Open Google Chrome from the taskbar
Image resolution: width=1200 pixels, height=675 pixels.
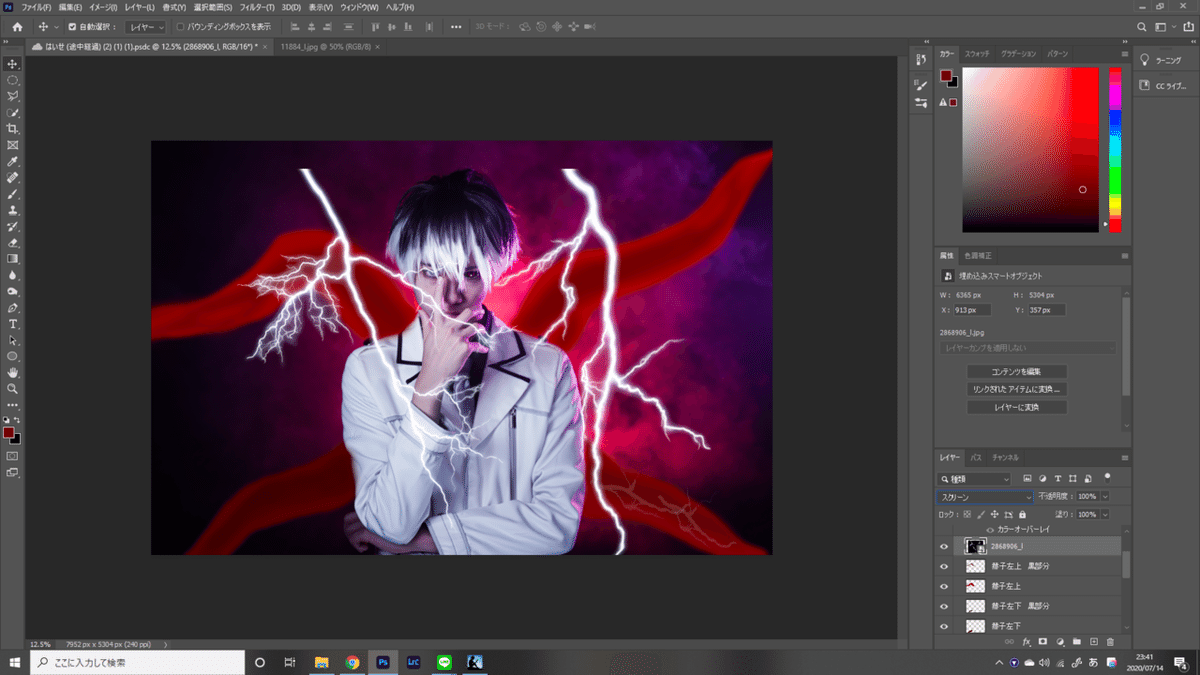pos(352,662)
